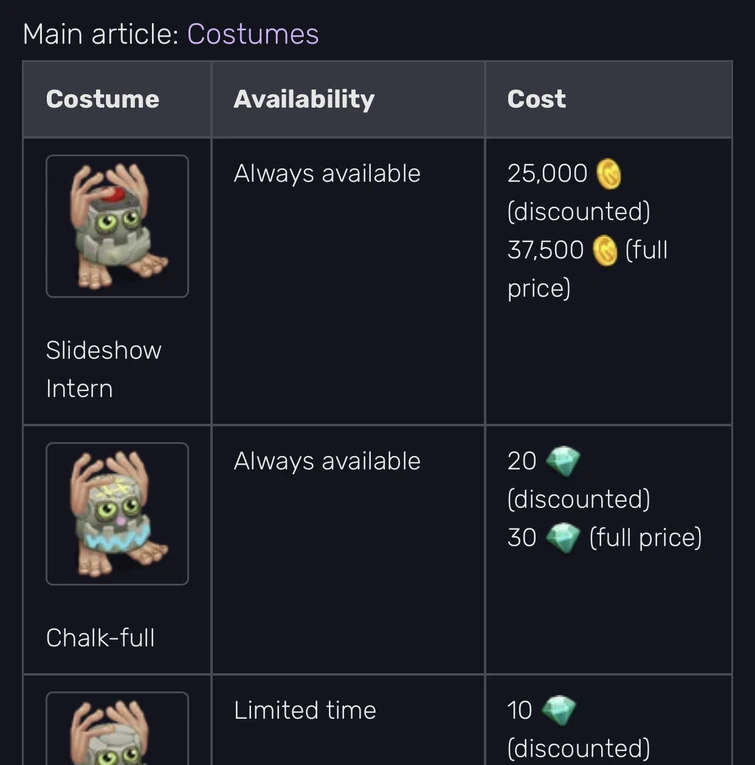
Task: Click the coin icon beside 37,500
Action: coord(604,250)
